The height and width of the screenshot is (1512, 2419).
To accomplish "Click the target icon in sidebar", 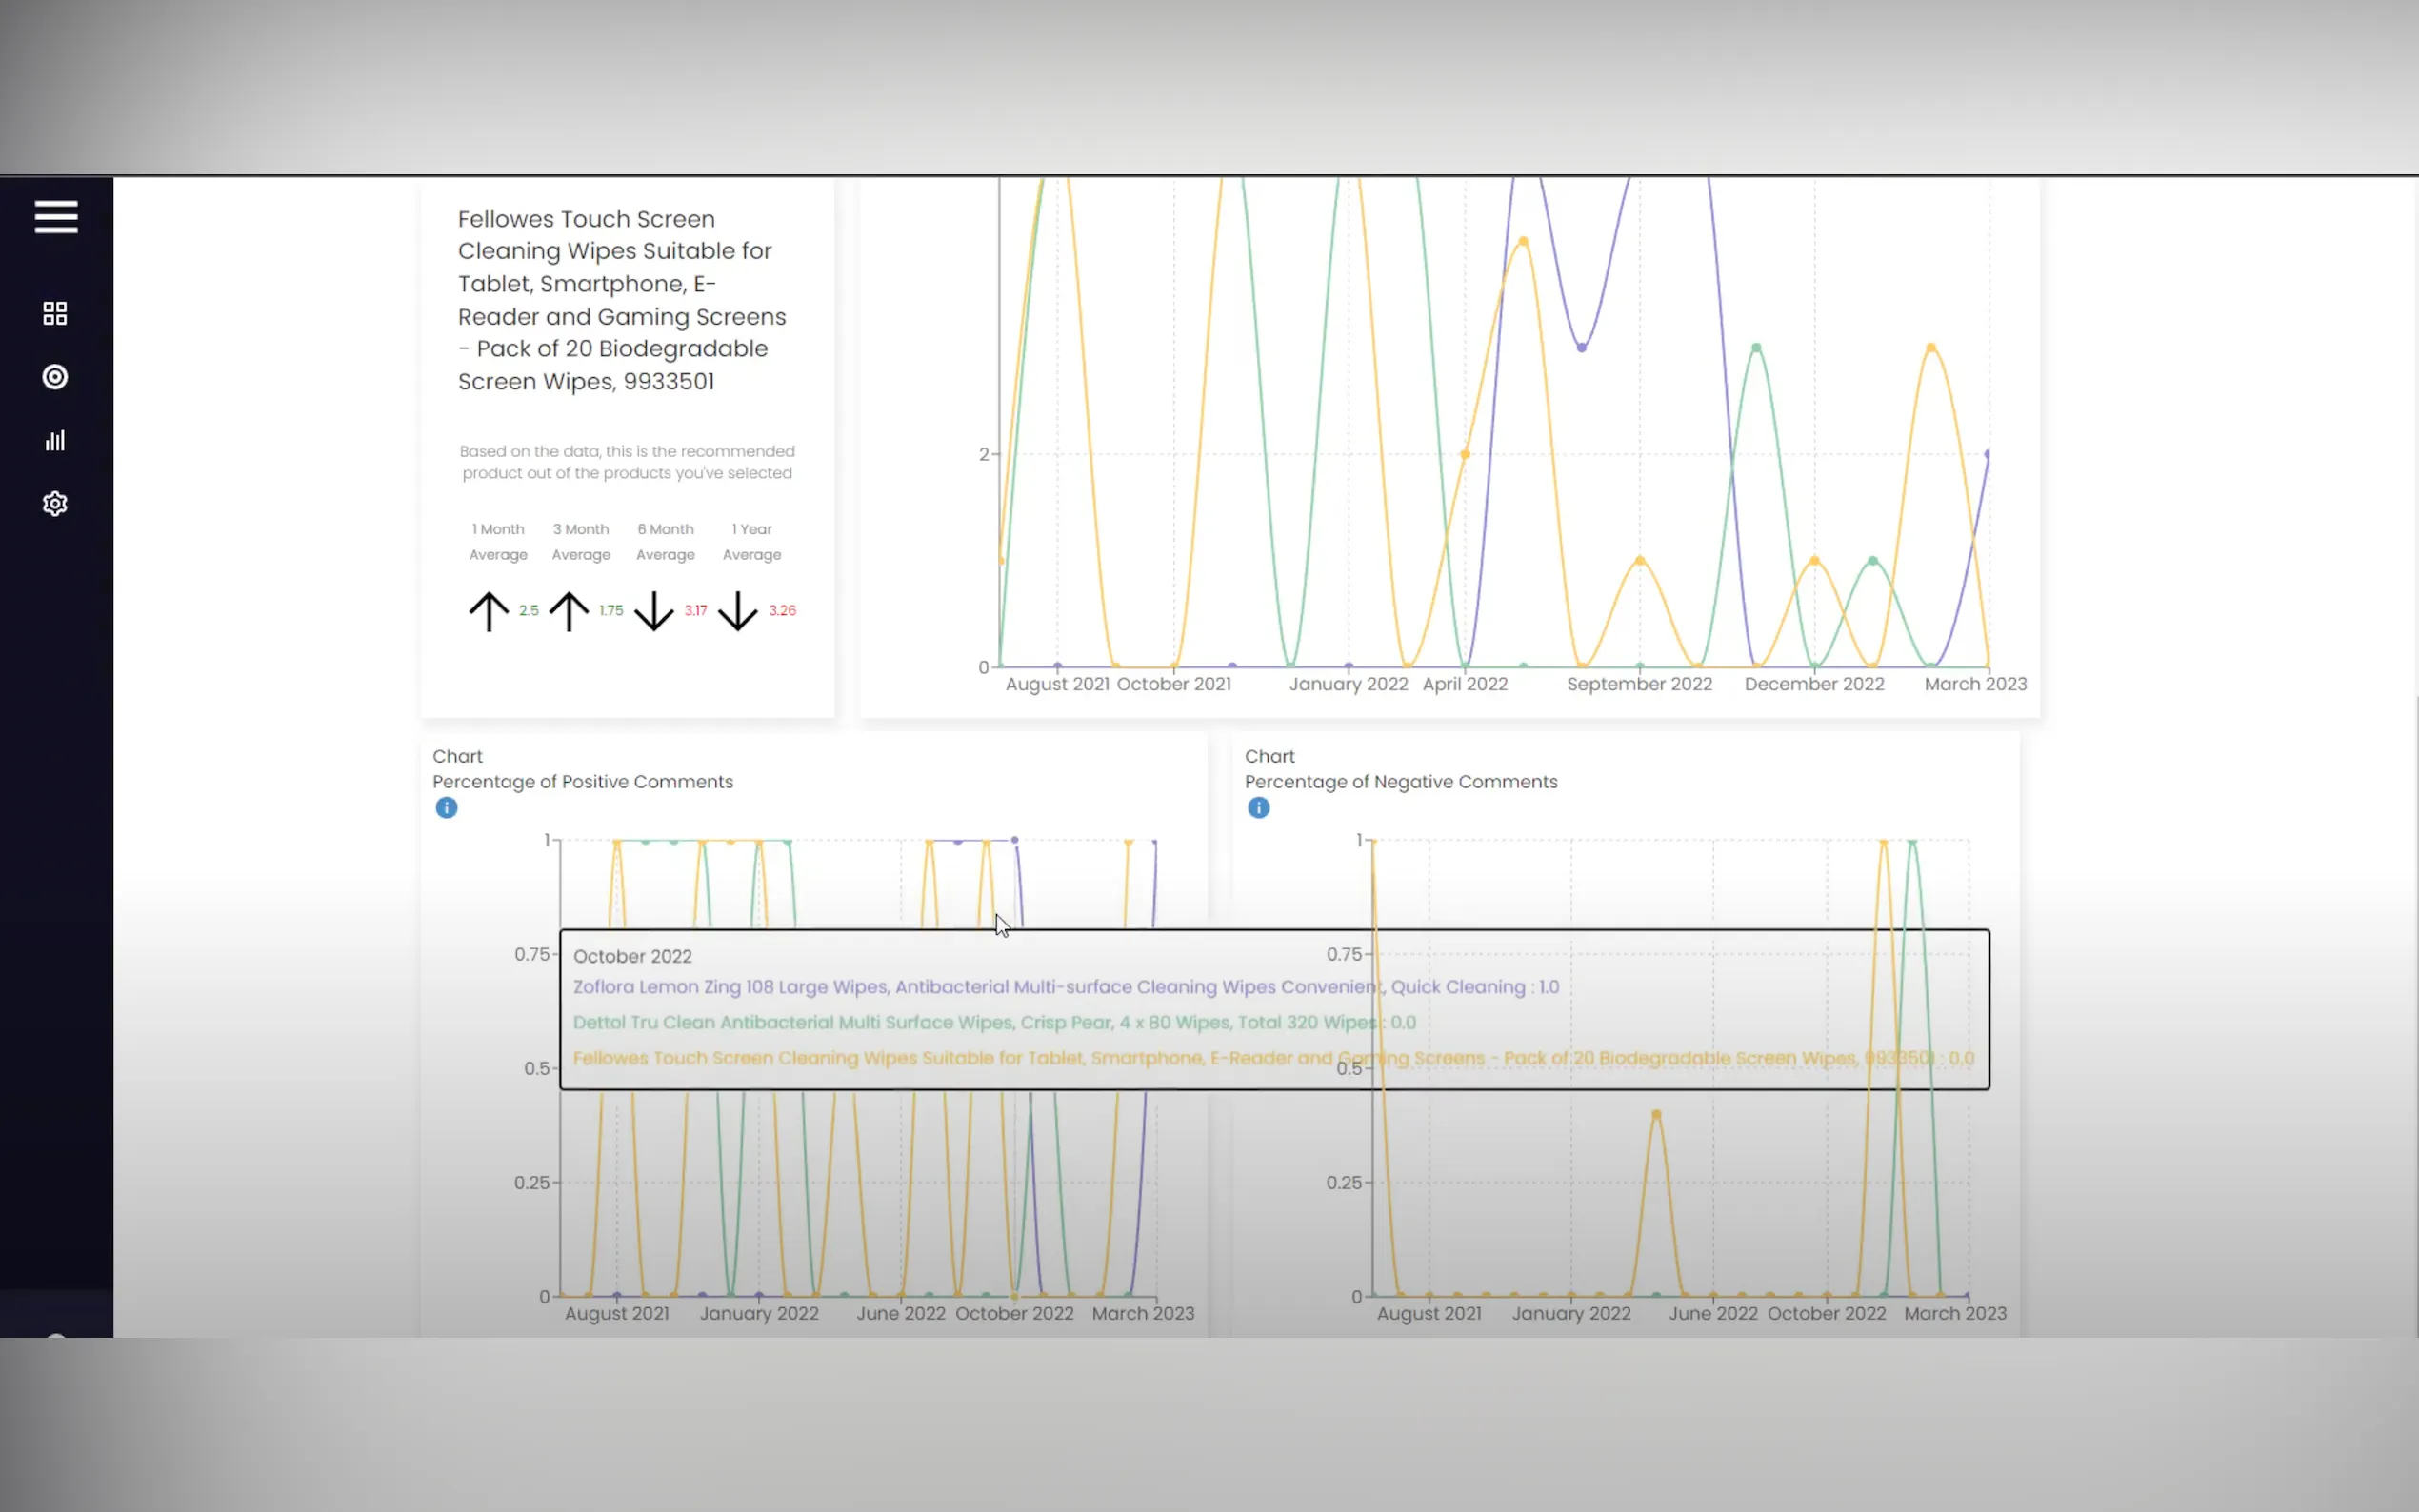I will point(55,377).
